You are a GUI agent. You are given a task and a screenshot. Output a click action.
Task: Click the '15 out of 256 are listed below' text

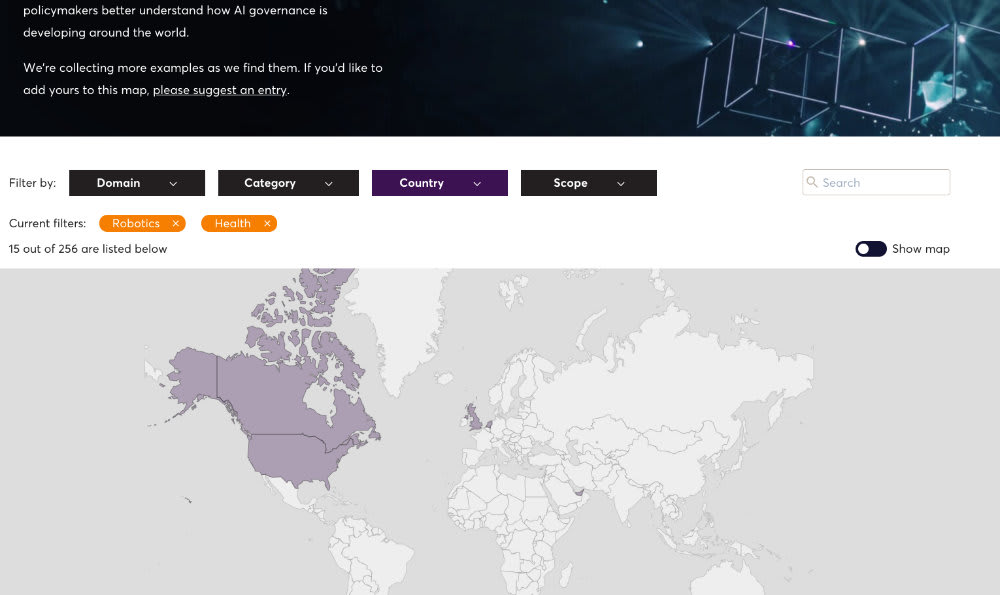[88, 249]
